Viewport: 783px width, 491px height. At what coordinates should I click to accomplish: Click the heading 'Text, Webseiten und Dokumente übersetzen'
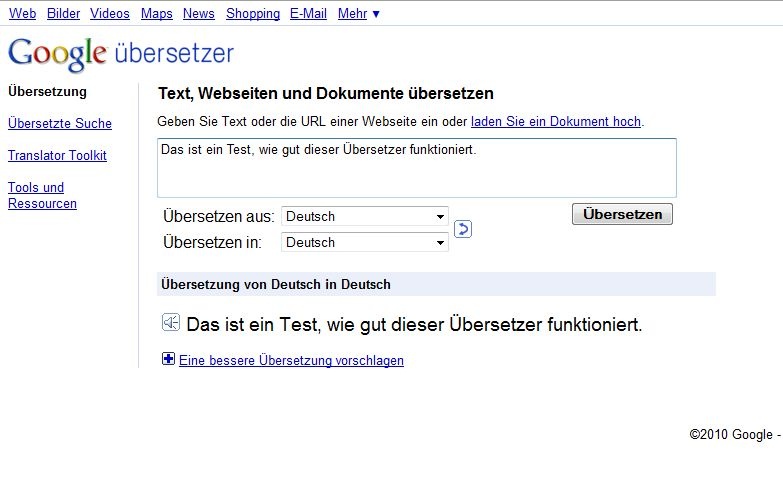[326, 93]
